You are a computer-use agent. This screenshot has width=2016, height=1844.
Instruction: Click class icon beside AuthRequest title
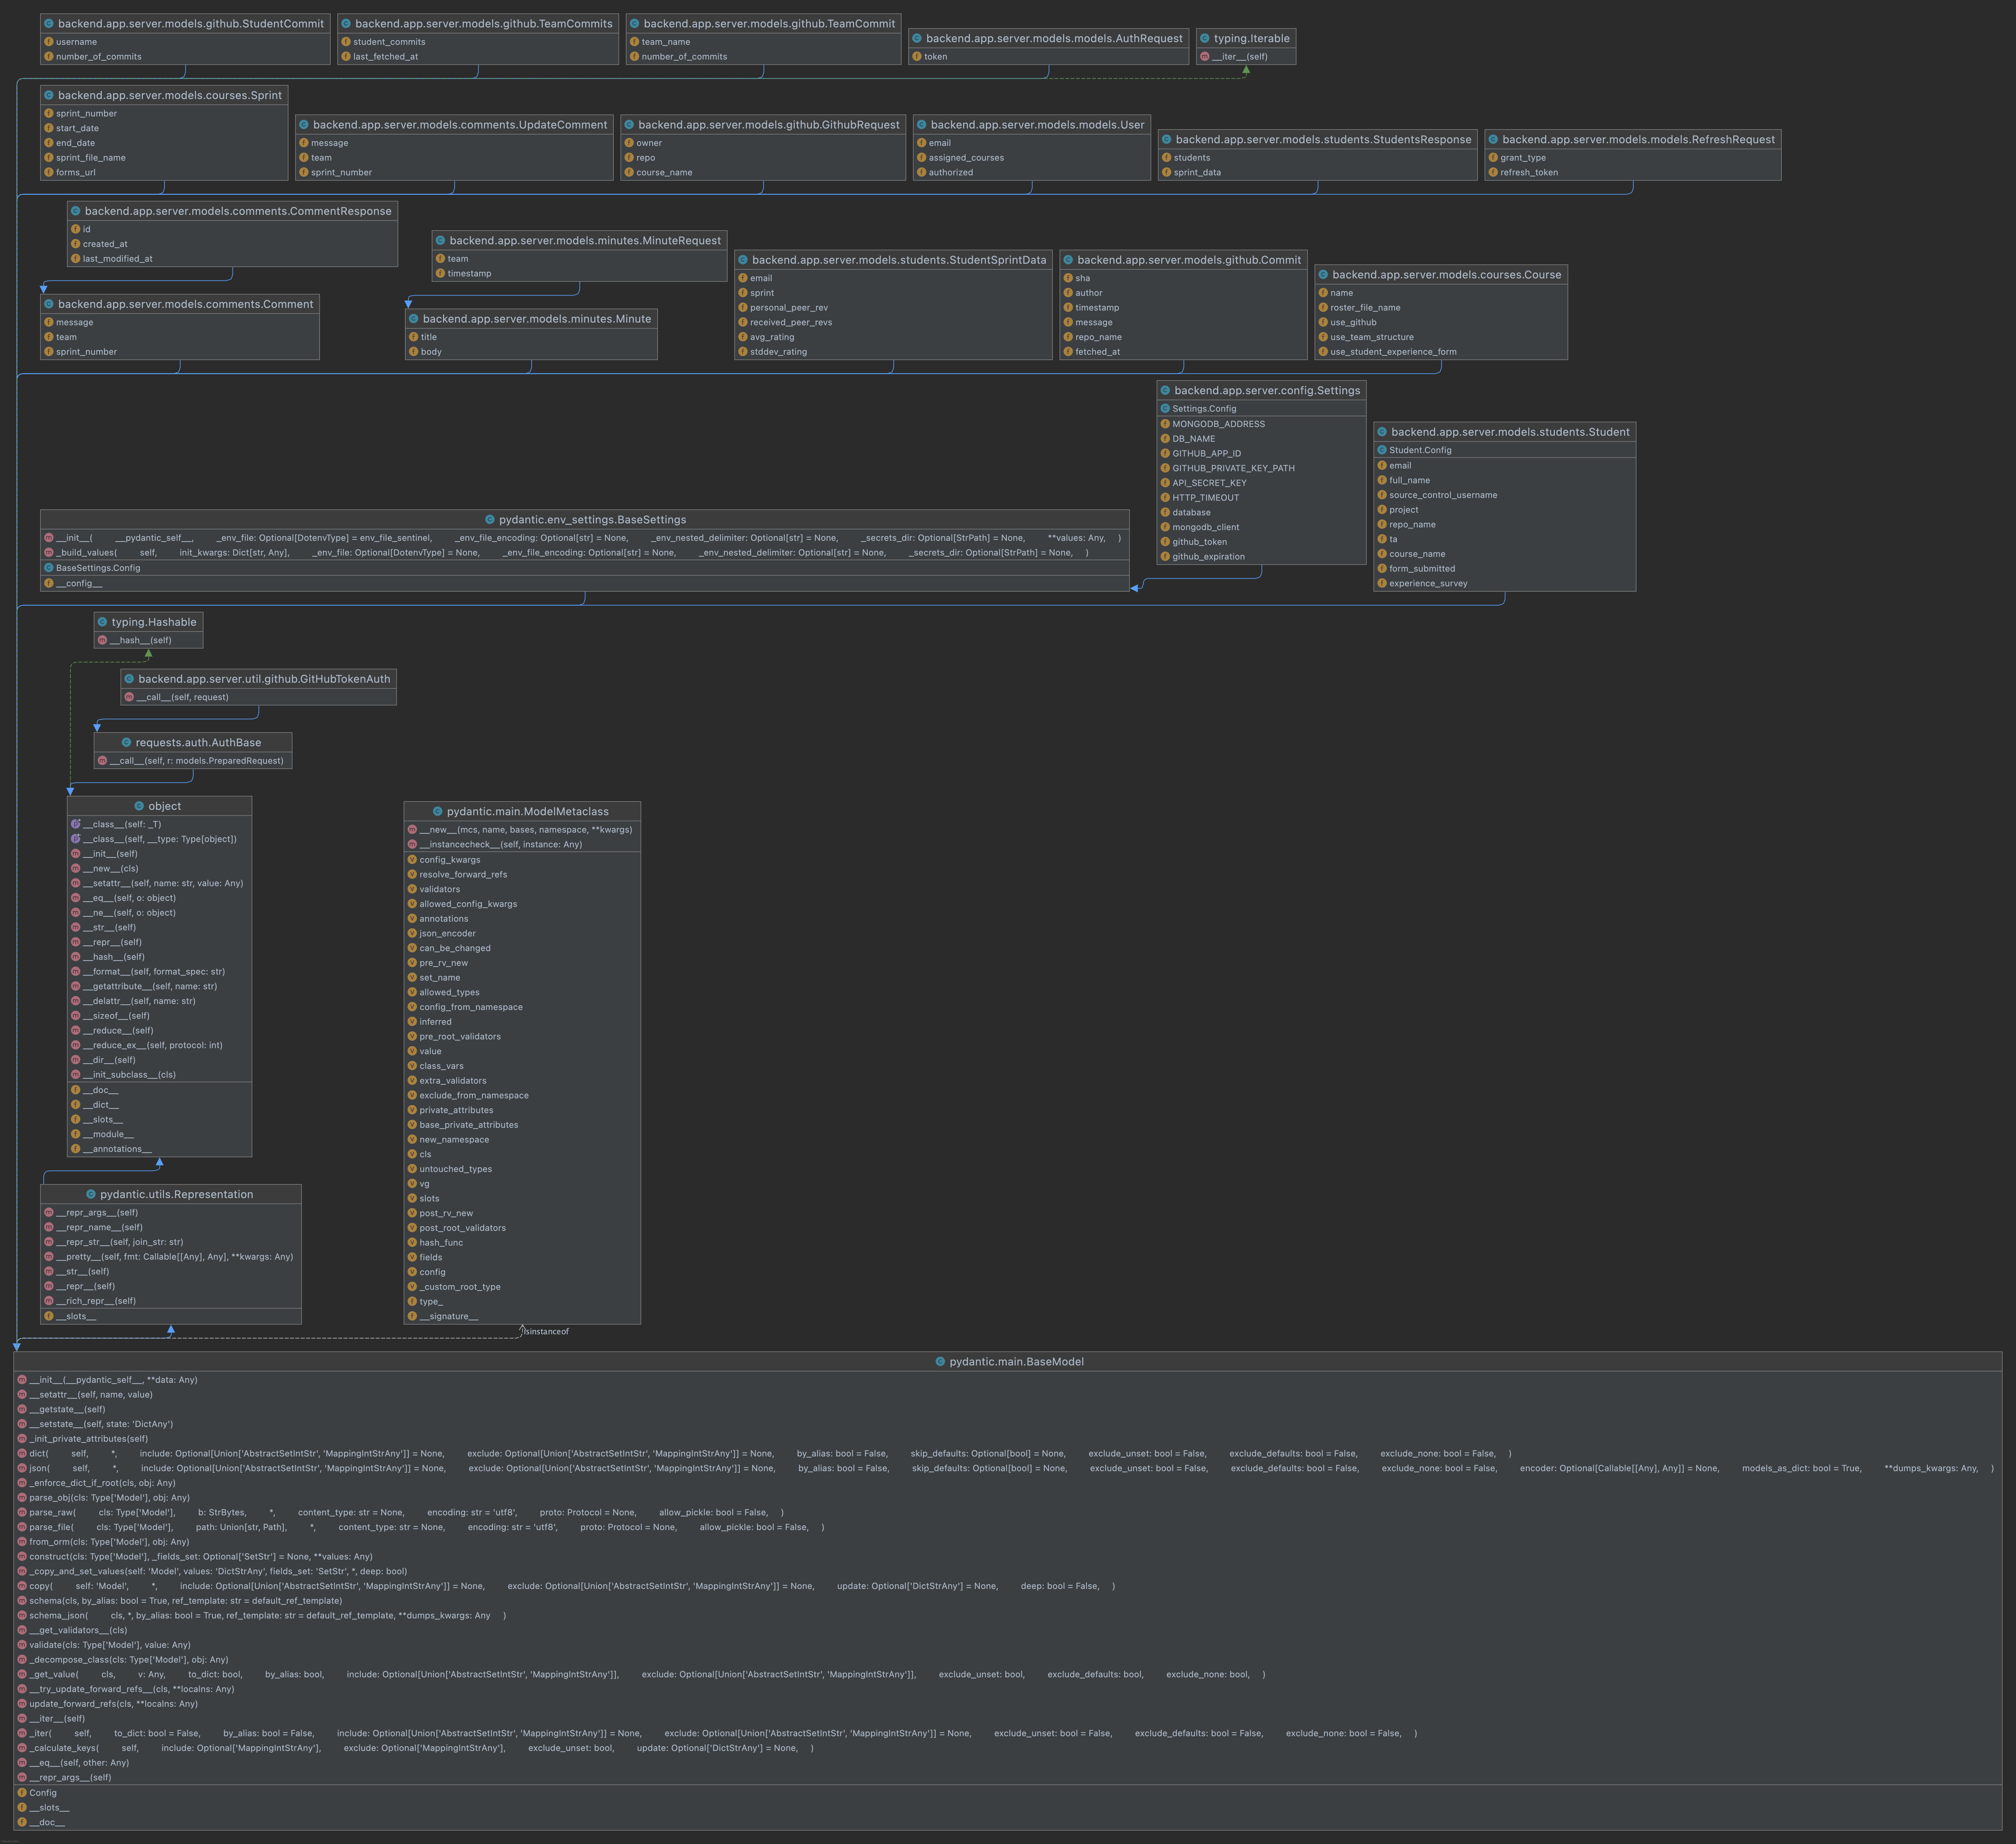[x=916, y=39]
